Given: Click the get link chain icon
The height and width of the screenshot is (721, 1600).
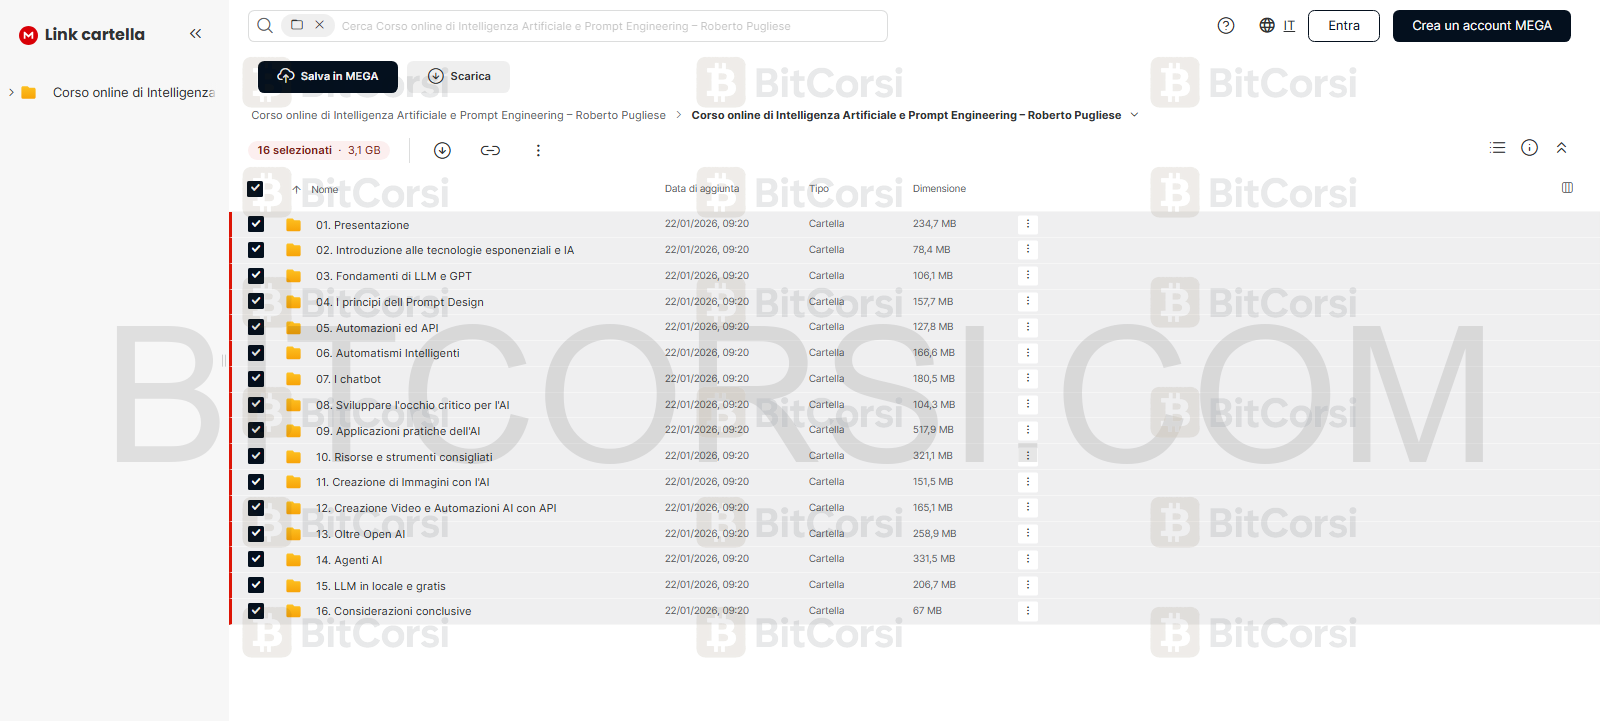Looking at the screenshot, I should [x=490, y=150].
